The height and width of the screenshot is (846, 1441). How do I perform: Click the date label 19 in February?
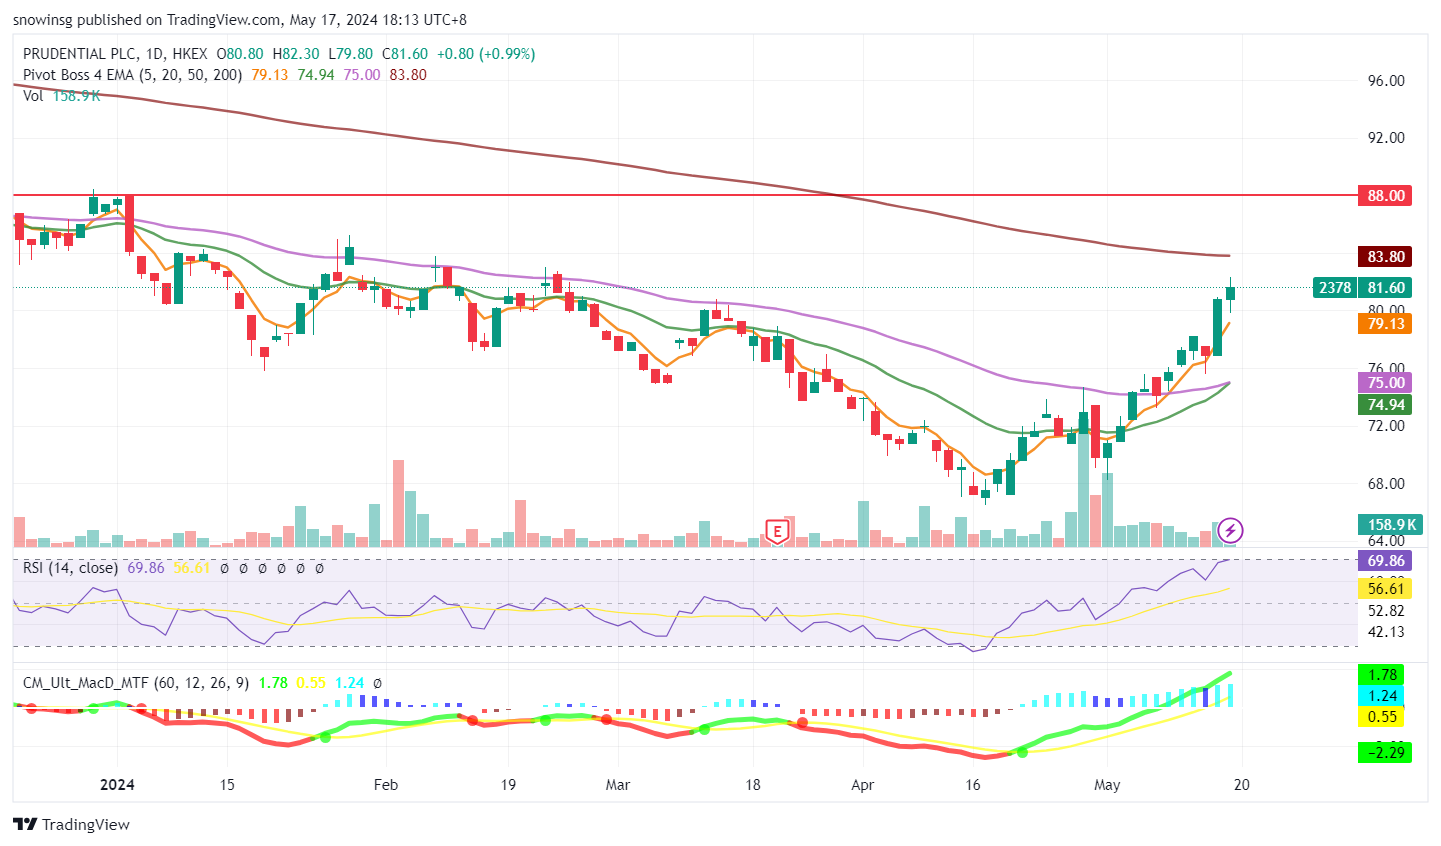[x=508, y=784]
